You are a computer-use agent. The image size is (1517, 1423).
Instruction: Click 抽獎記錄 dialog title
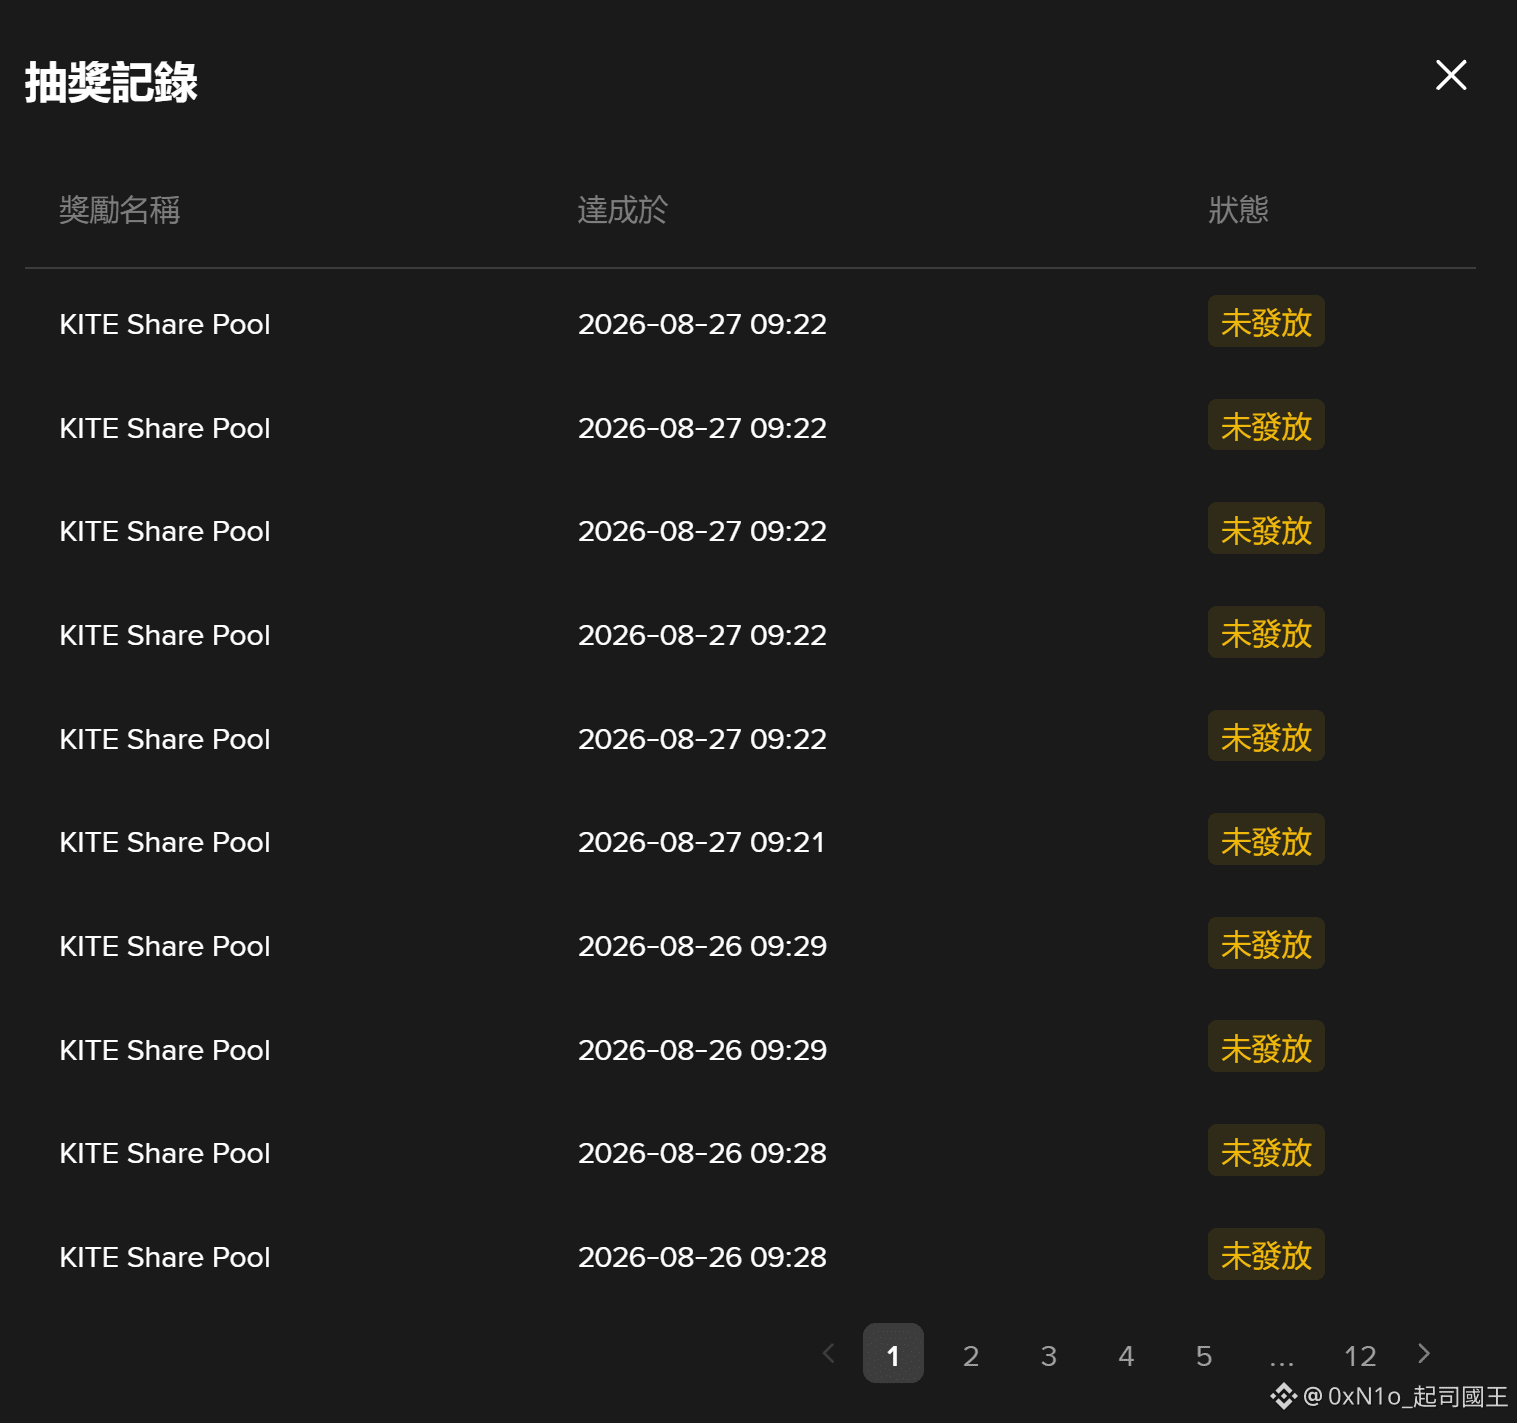click(x=111, y=82)
